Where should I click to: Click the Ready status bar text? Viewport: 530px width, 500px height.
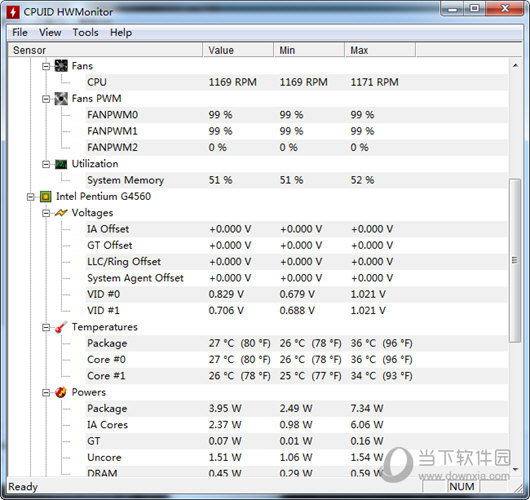(x=23, y=487)
